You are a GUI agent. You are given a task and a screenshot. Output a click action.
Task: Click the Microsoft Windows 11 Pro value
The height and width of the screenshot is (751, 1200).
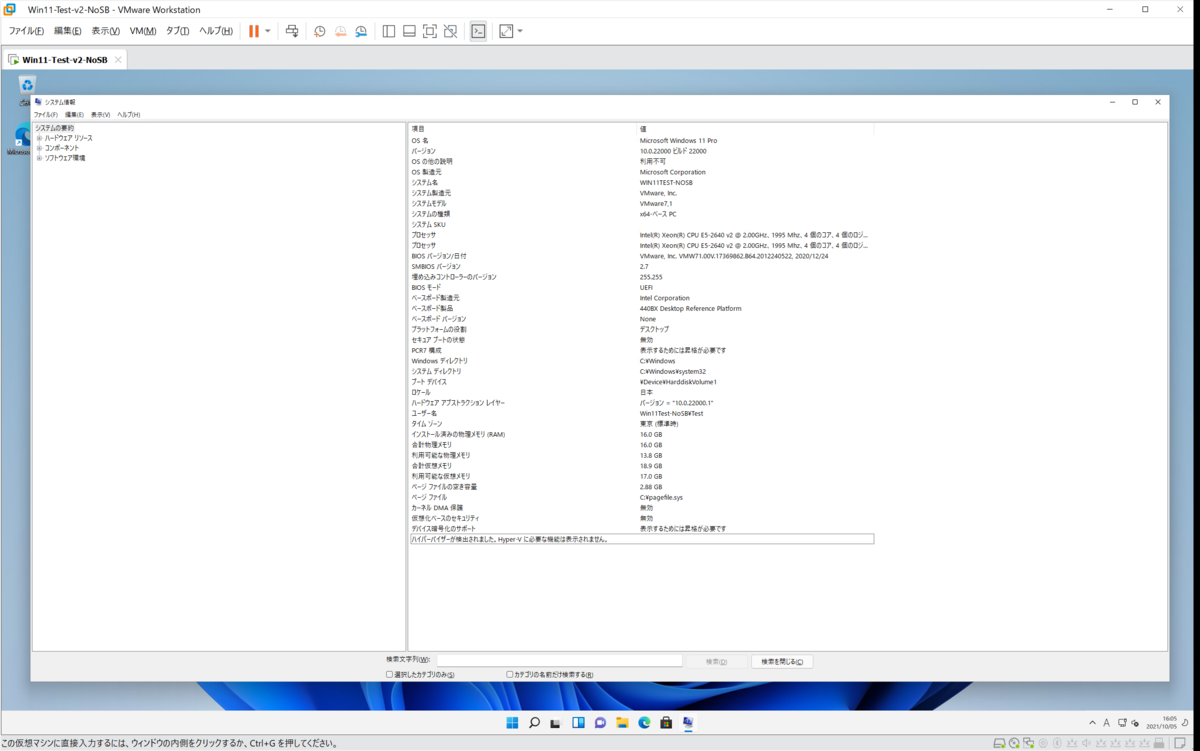(x=678, y=141)
